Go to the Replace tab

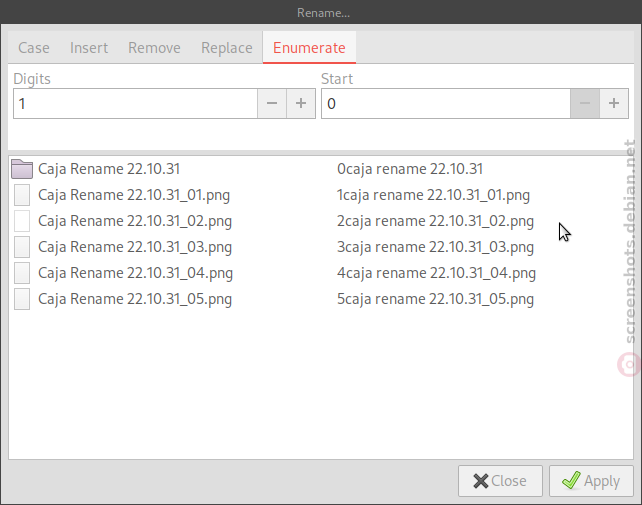click(x=227, y=48)
